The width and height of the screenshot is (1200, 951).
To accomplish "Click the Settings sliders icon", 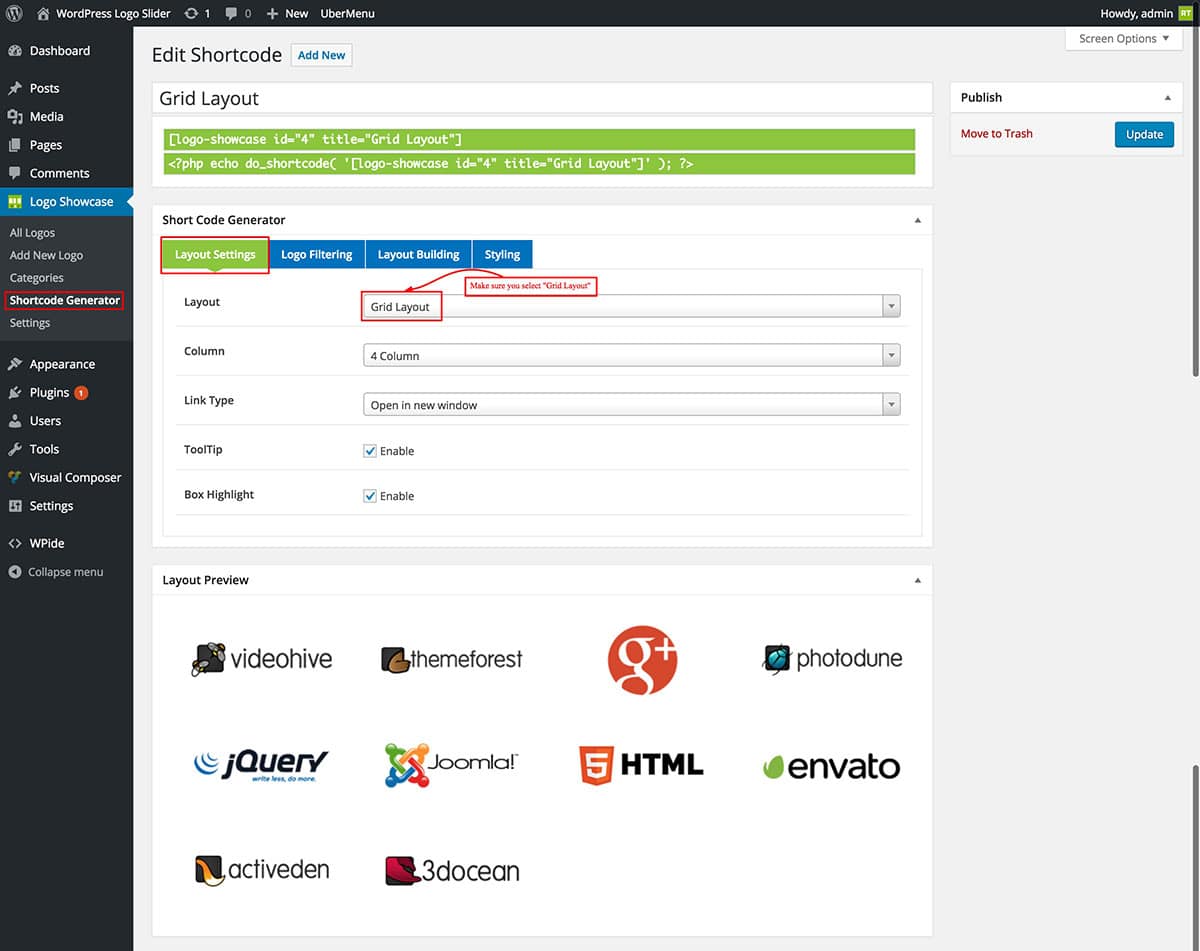I will coord(15,506).
